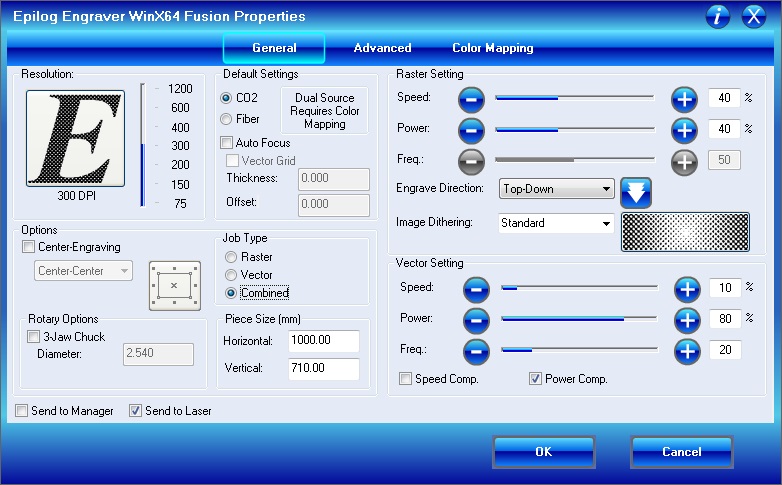
Task: Open the Engrave Direction dropdown
Action: (x=557, y=189)
